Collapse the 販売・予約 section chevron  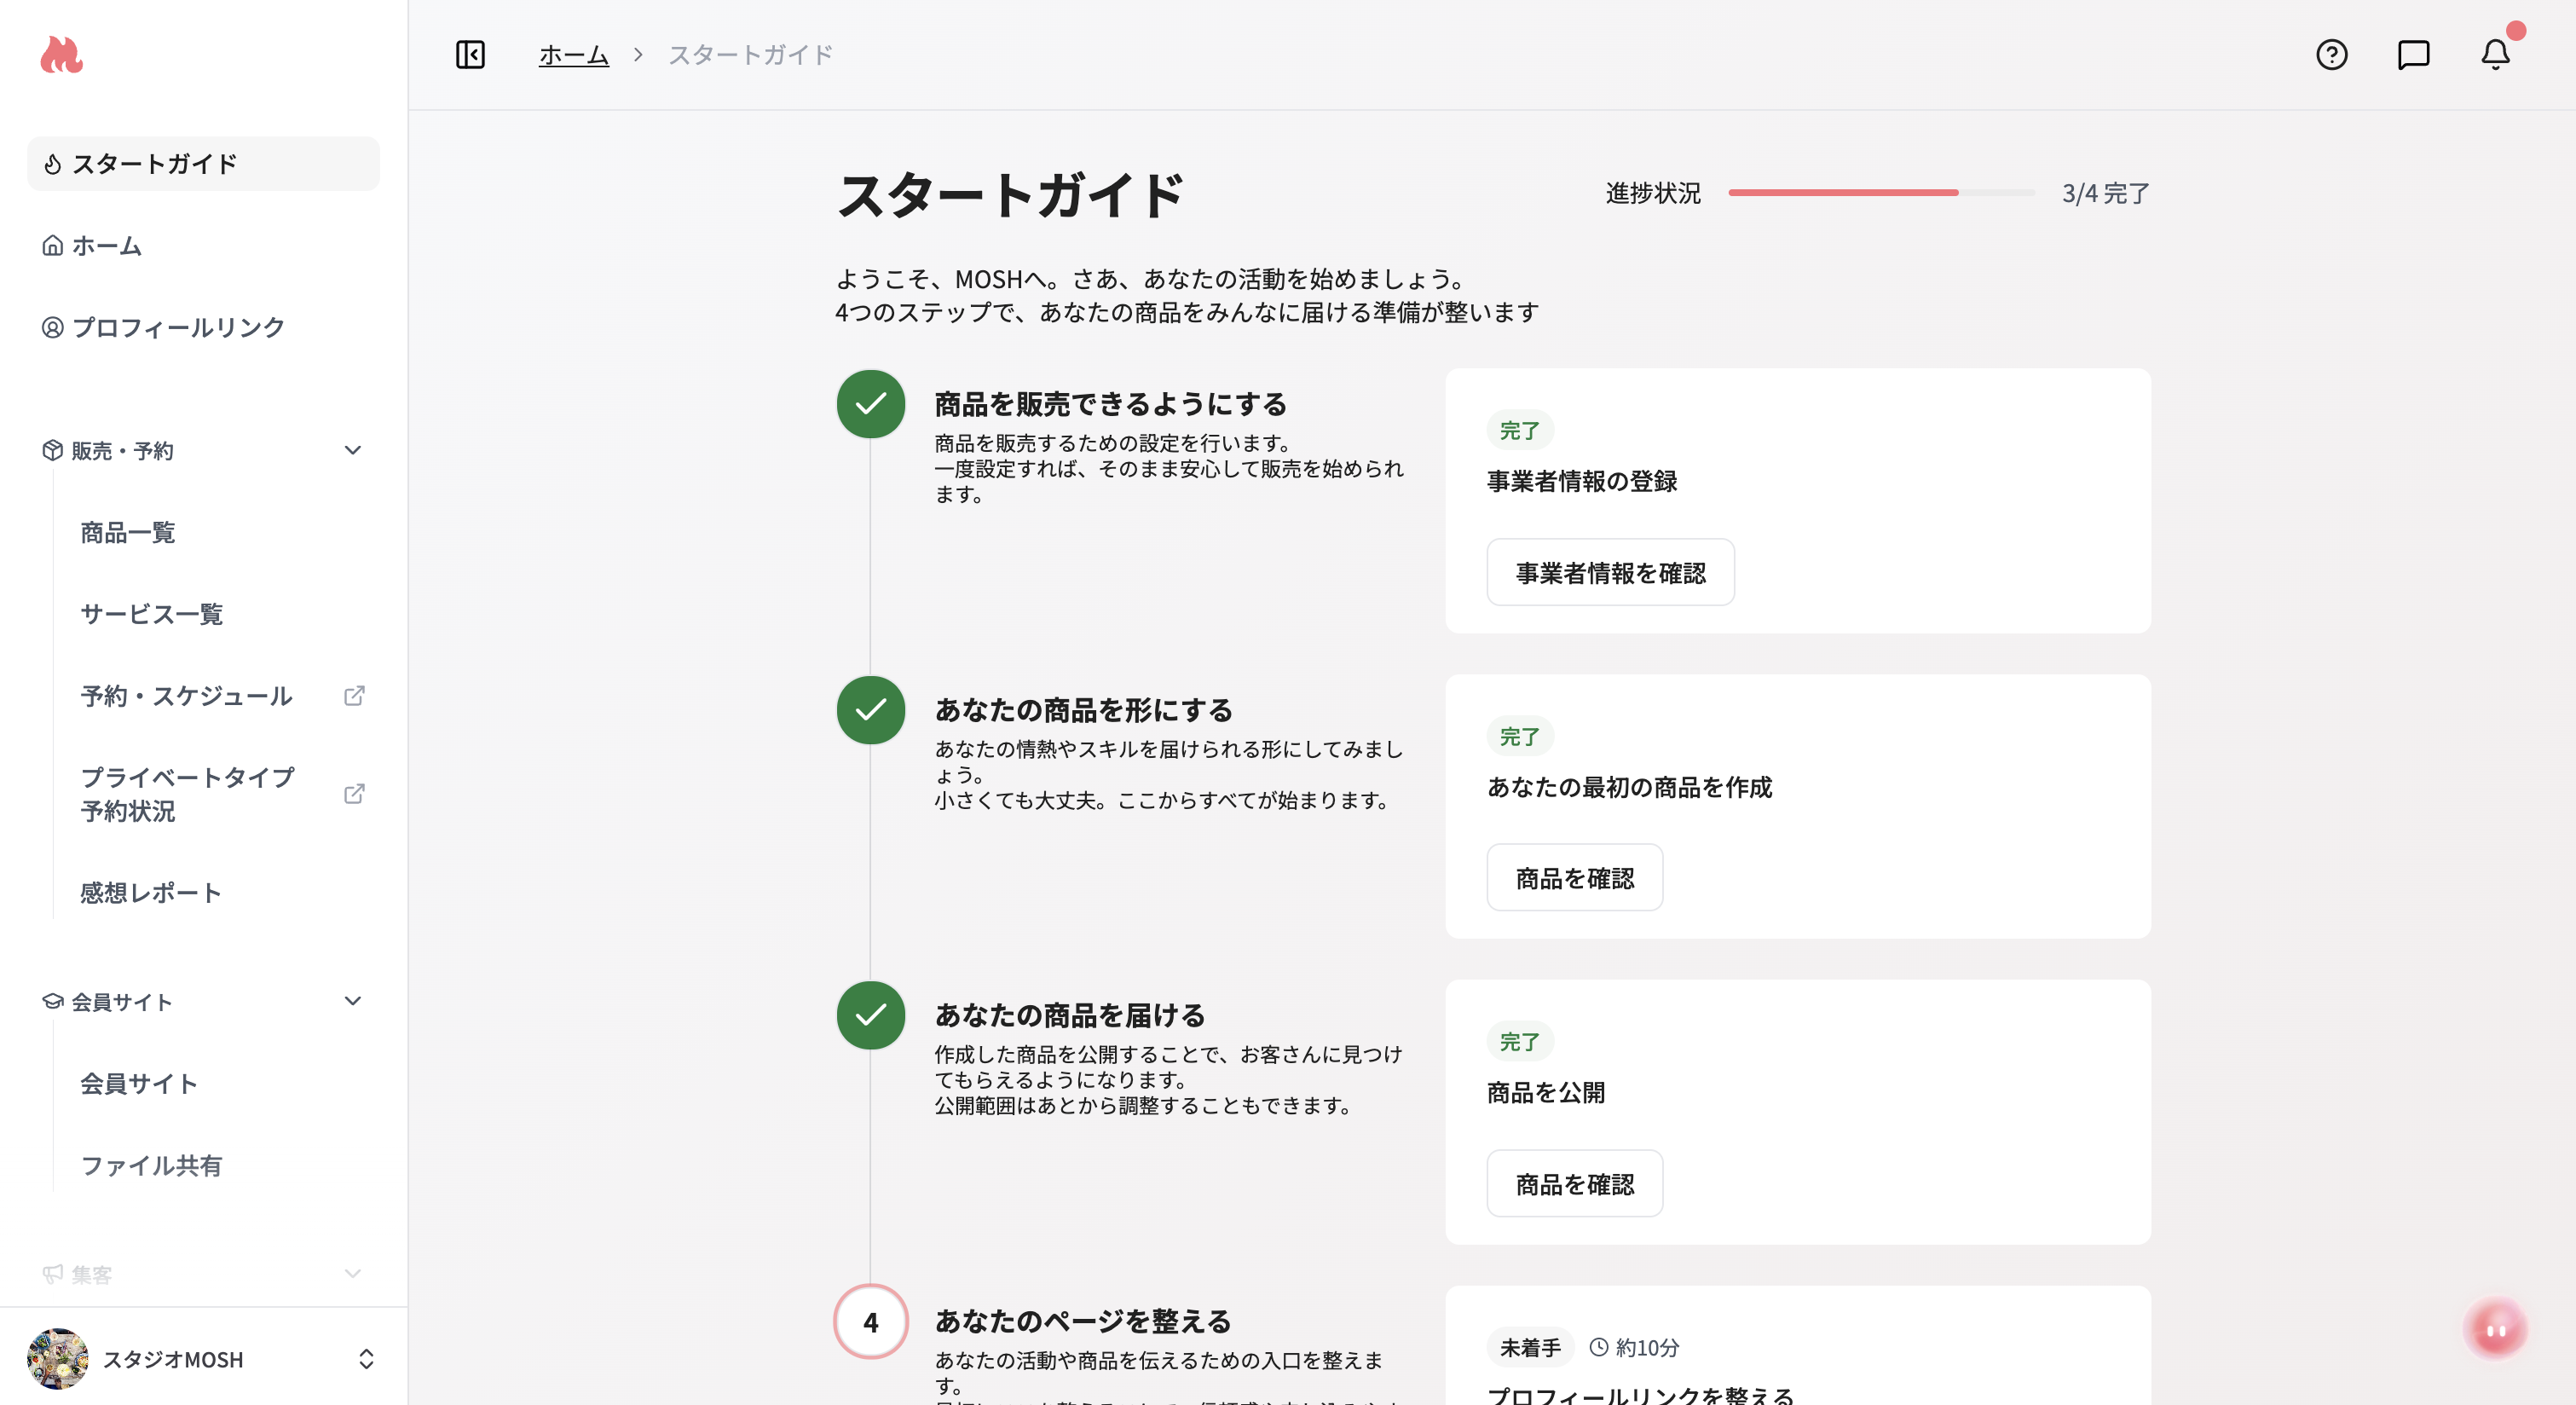(x=353, y=450)
